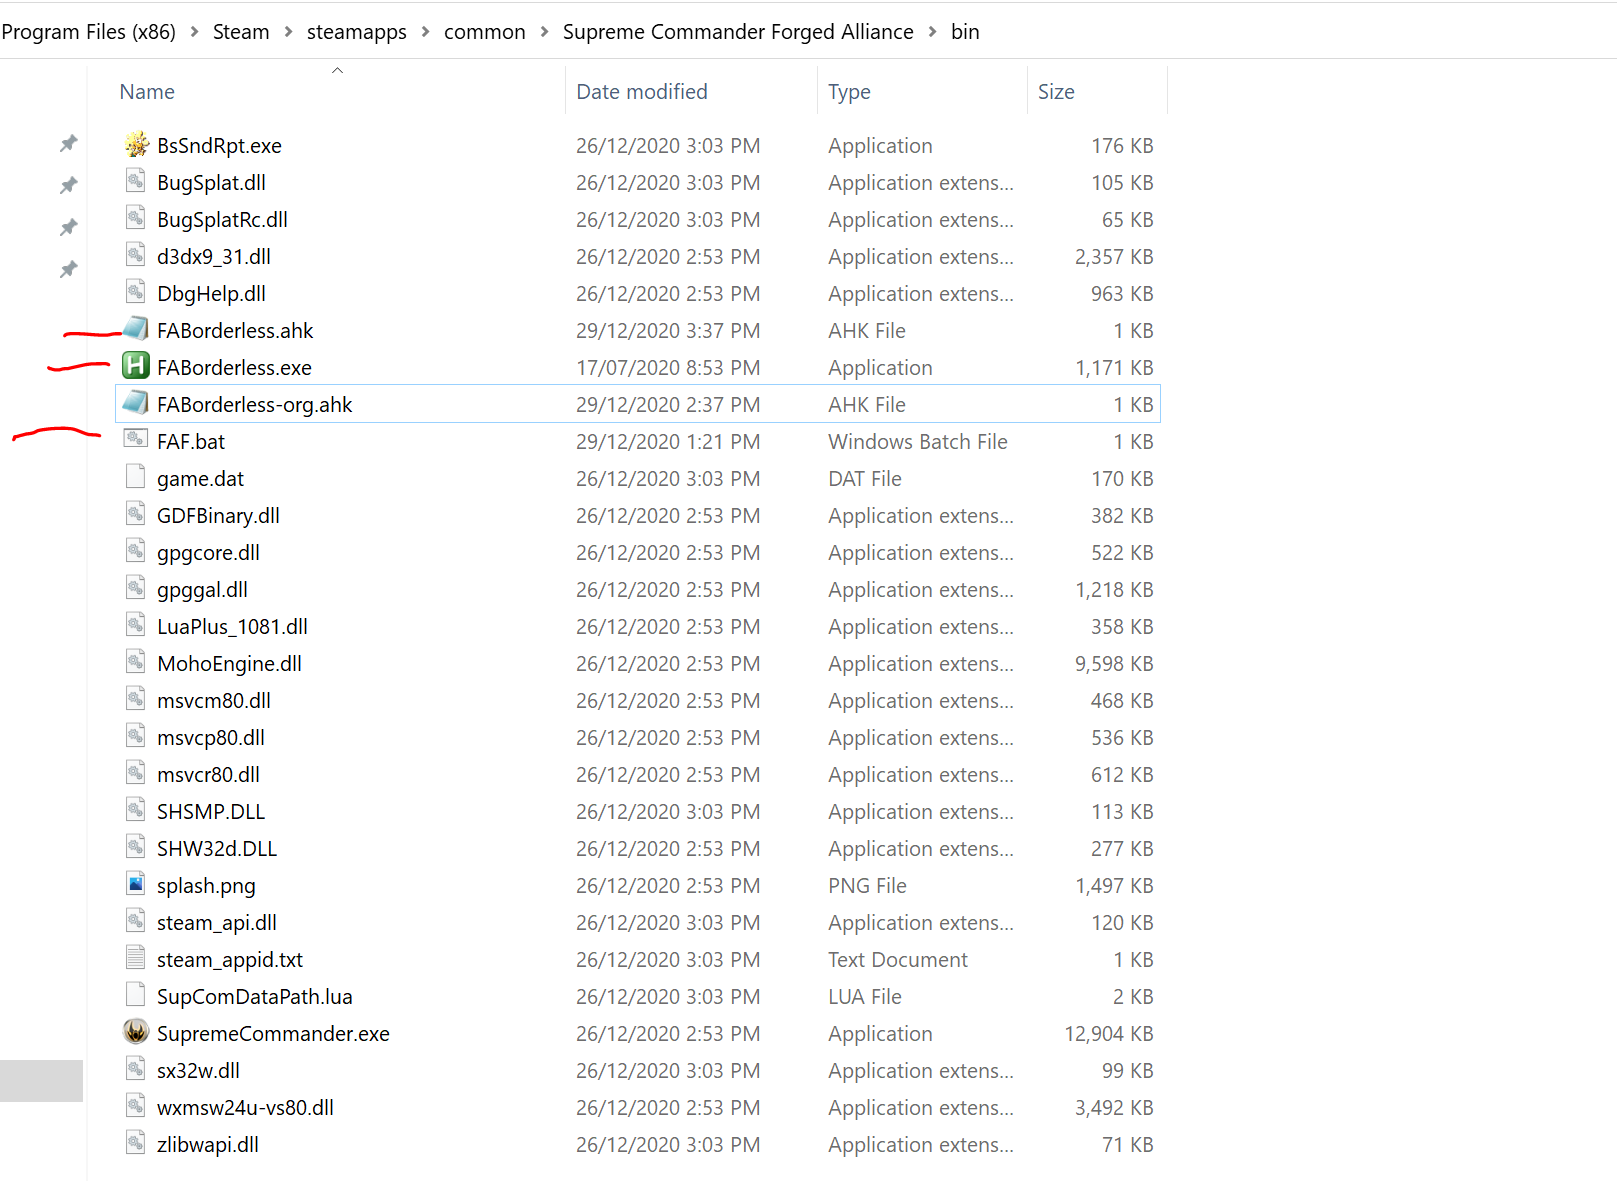Image resolution: width=1617 pixels, height=1181 pixels.
Task: Select the gpgcore.dll file icon
Action: pyautogui.click(x=136, y=551)
